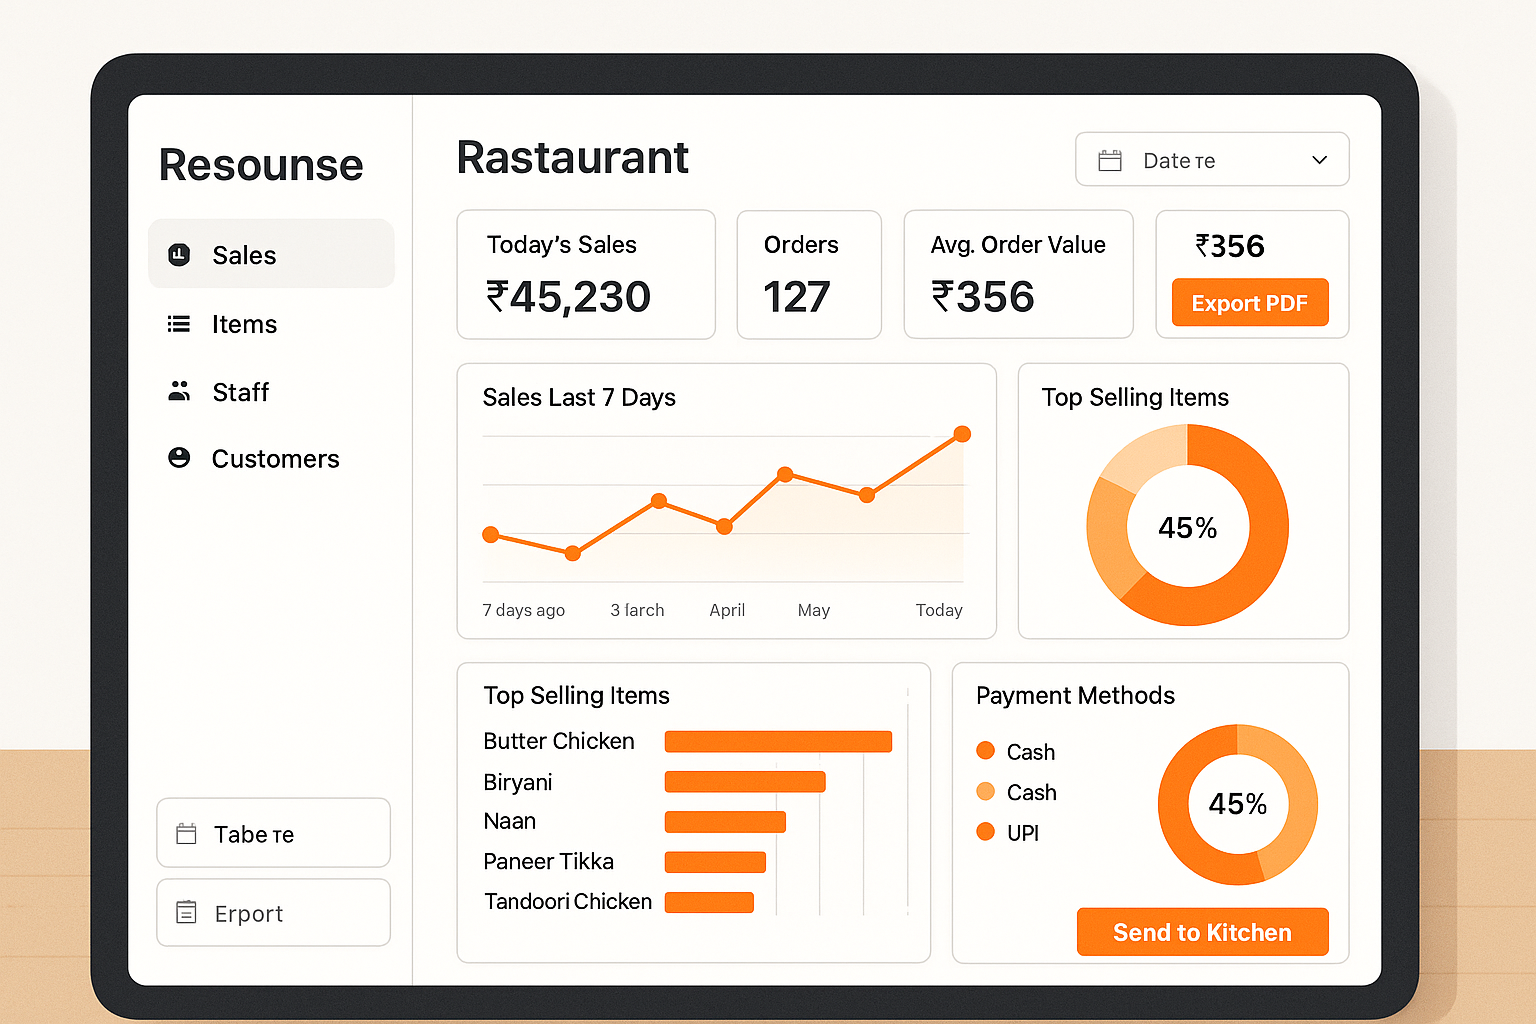Image resolution: width=1536 pixels, height=1024 pixels.
Task: Click the Customers person icon
Action: tap(179, 458)
